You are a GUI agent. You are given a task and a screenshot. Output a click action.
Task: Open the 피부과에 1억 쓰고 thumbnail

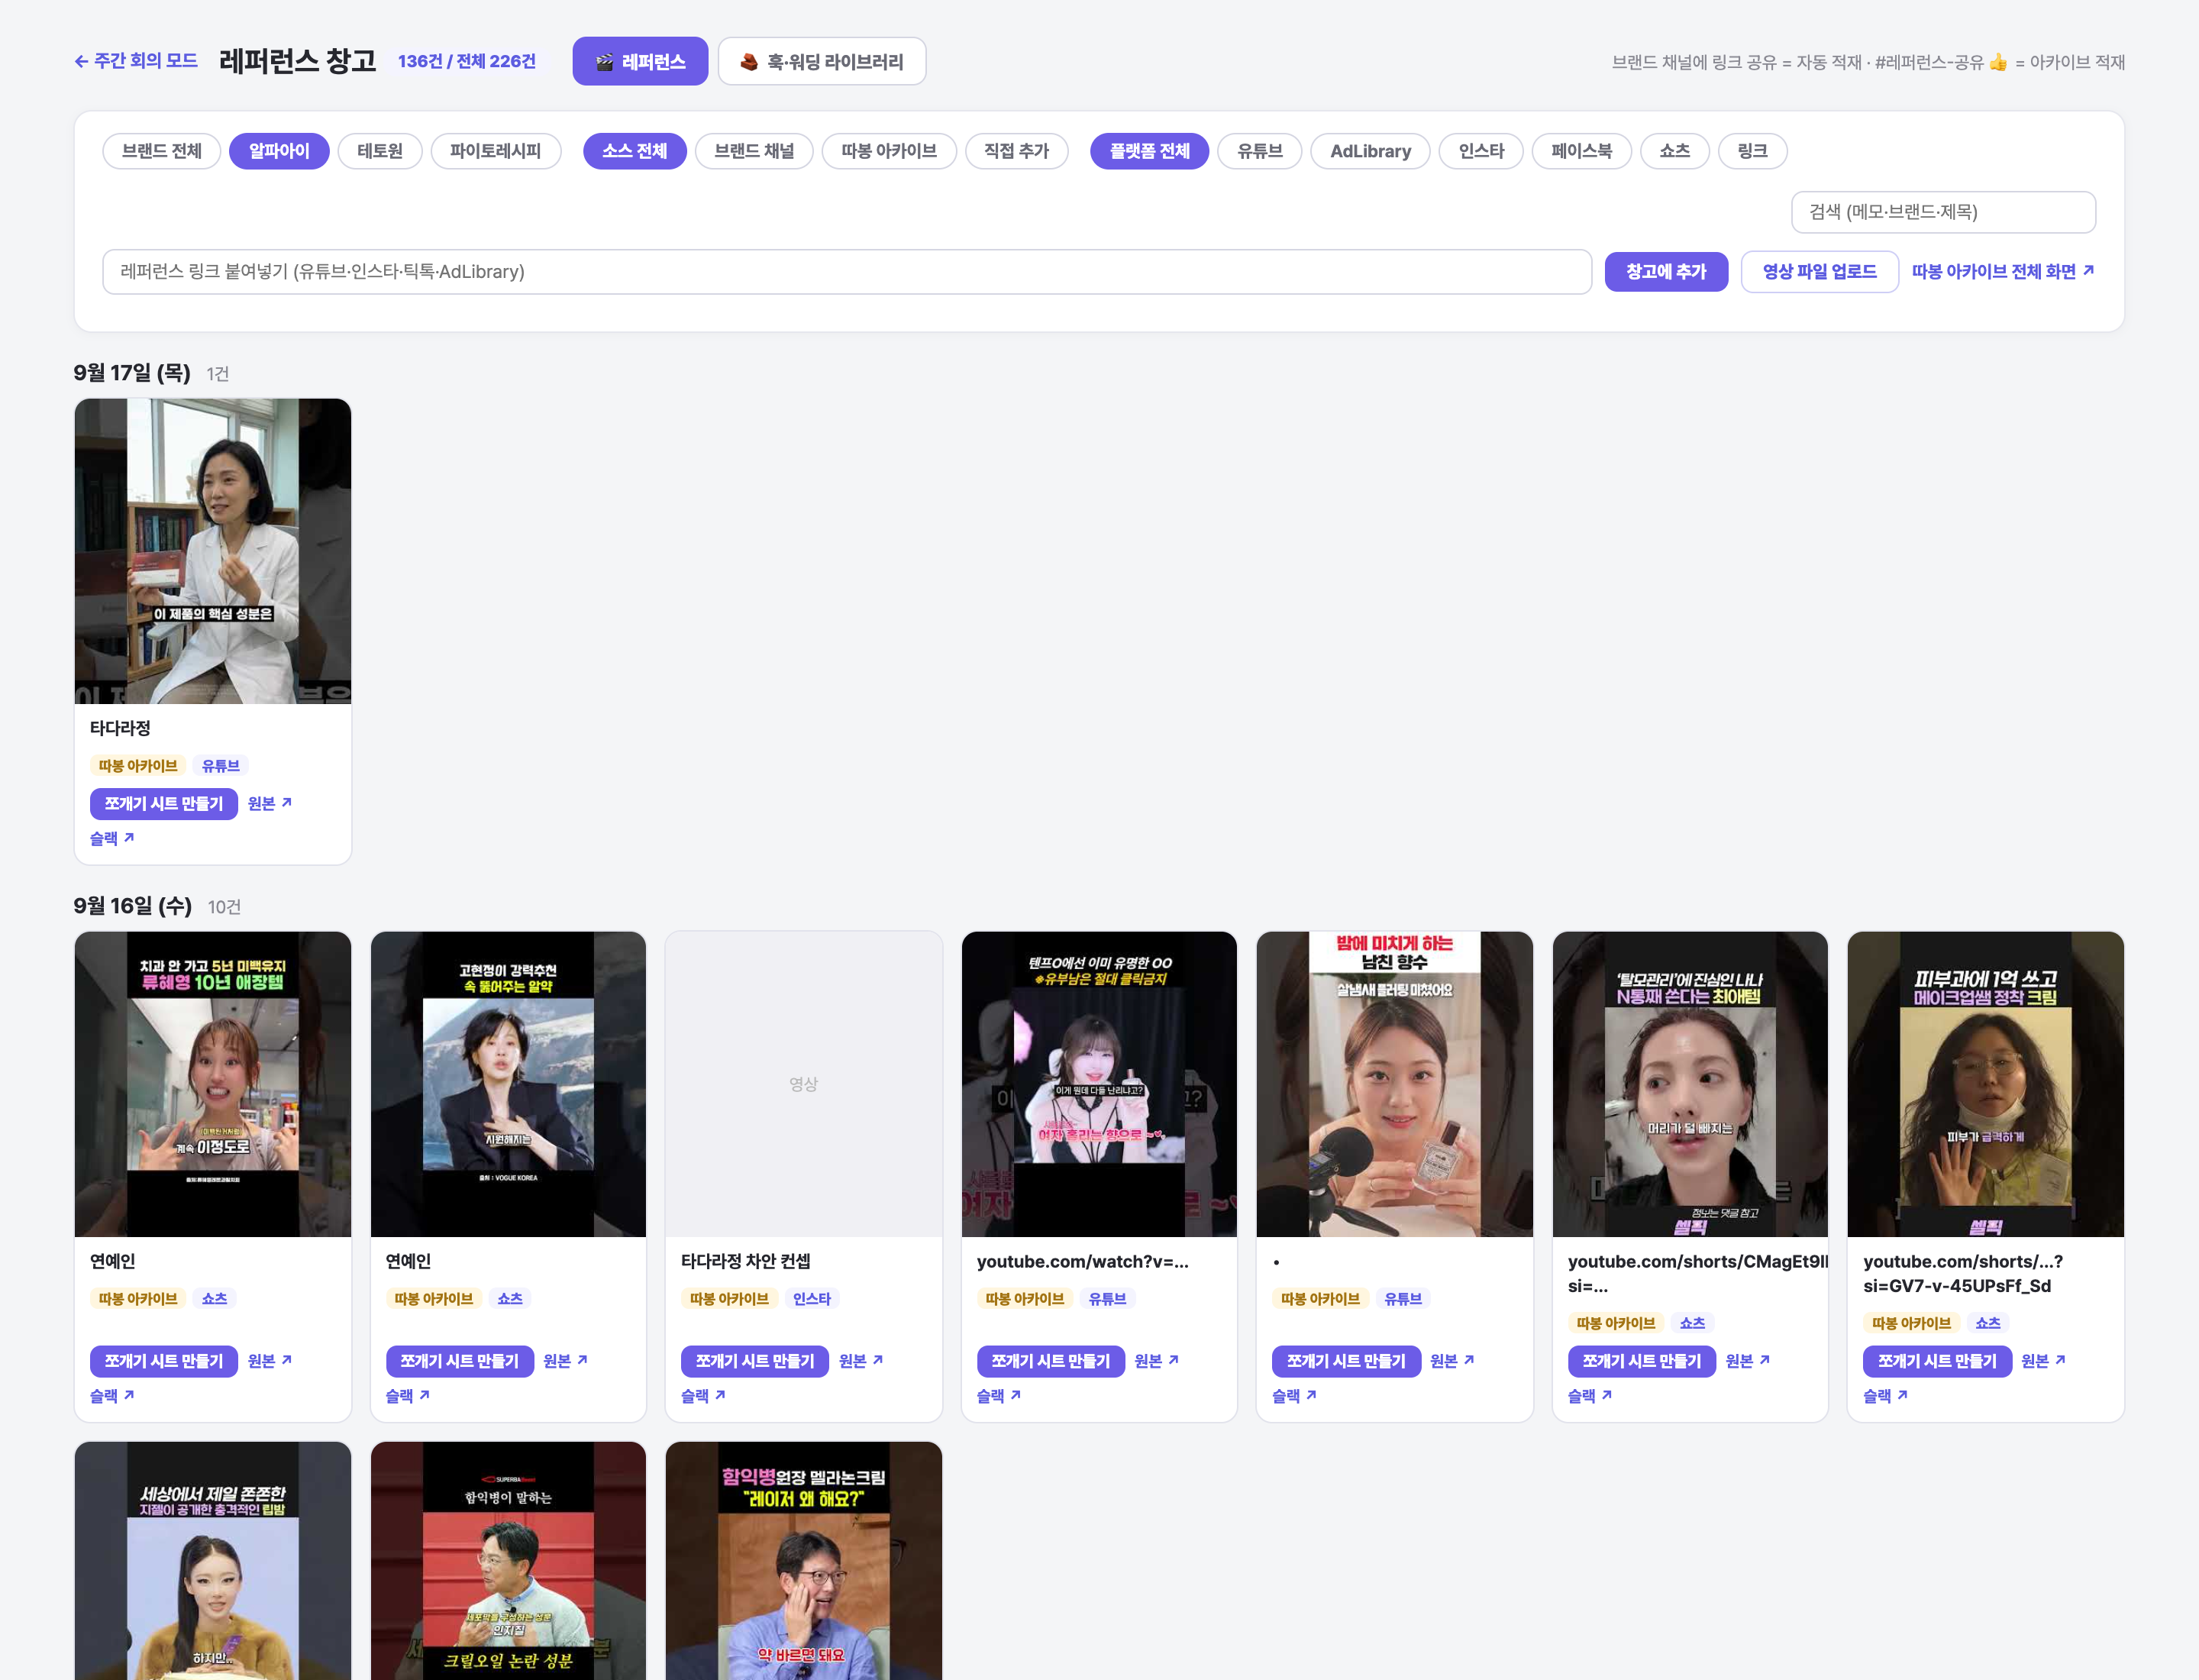click(x=1986, y=1084)
